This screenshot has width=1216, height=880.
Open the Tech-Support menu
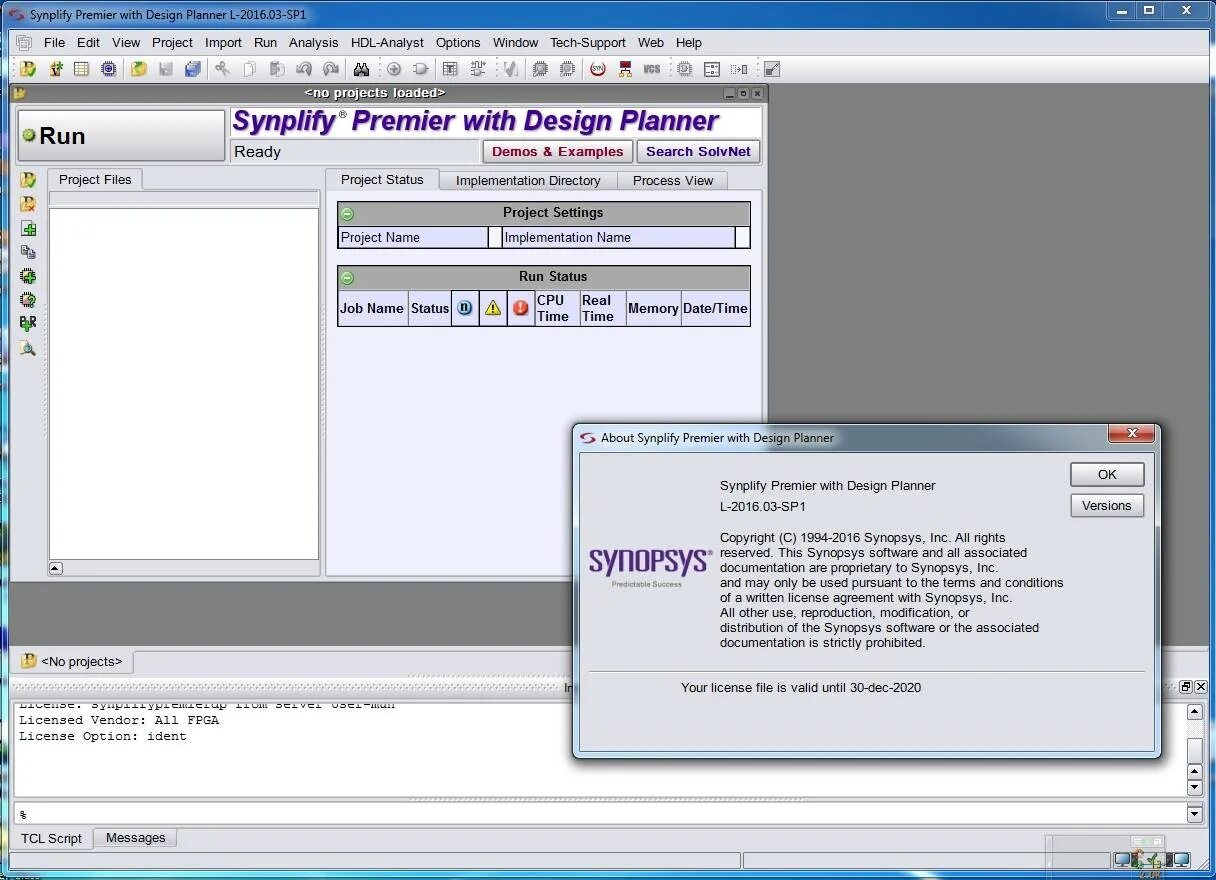coord(588,43)
